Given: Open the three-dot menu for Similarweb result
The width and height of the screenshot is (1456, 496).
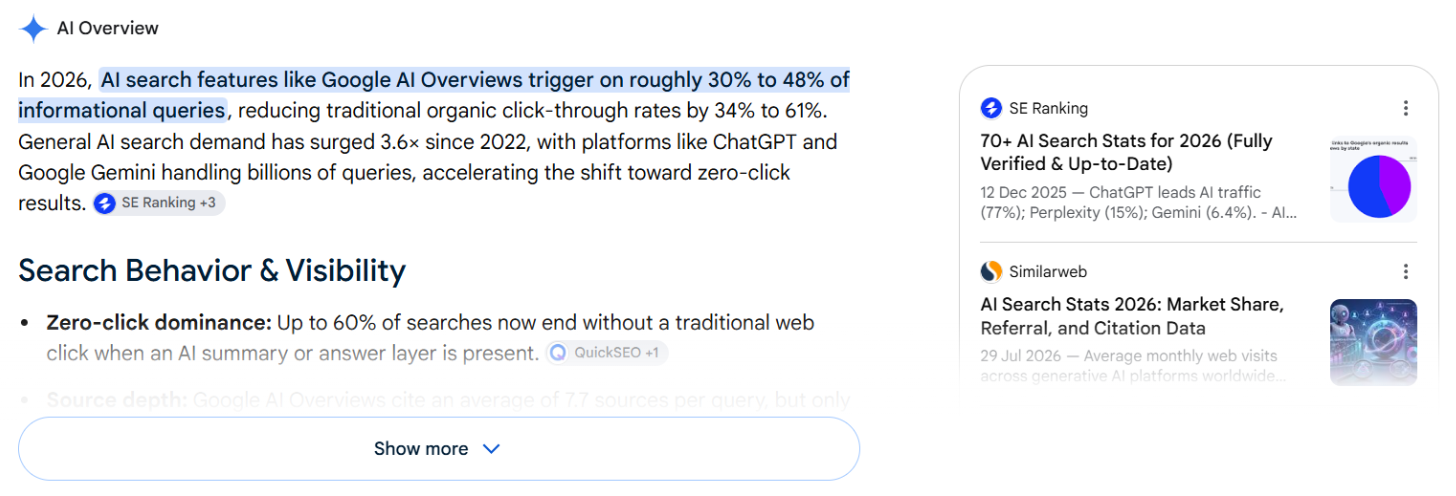Looking at the screenshot, I should pyautogui.click(x=1405, y=272).
